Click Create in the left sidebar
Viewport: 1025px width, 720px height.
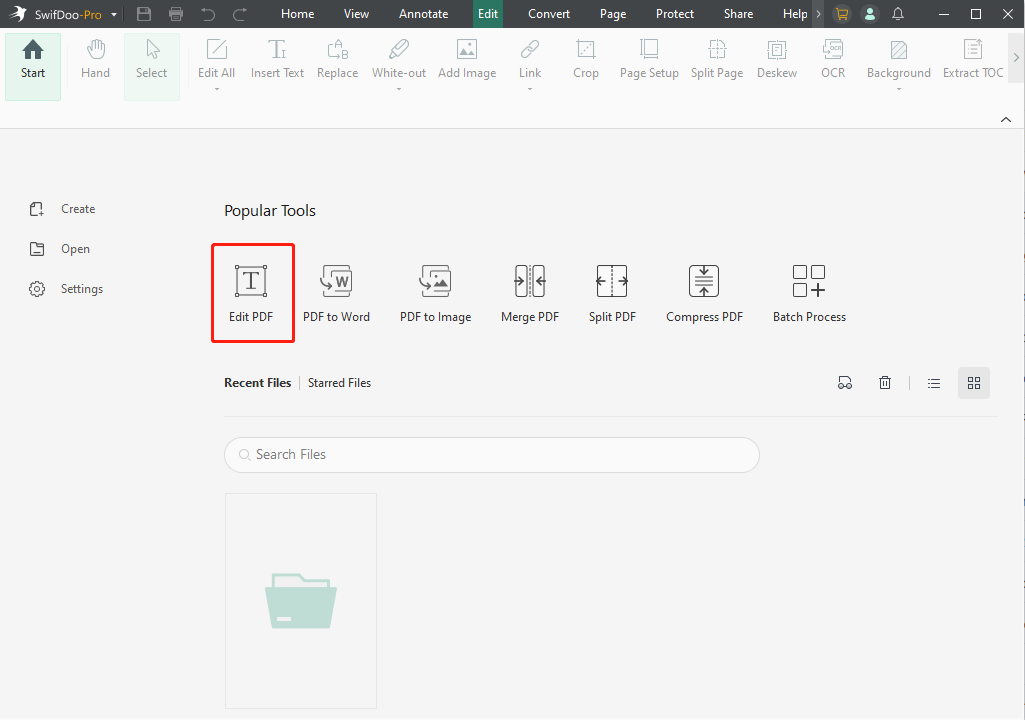[x=77, y=209]
